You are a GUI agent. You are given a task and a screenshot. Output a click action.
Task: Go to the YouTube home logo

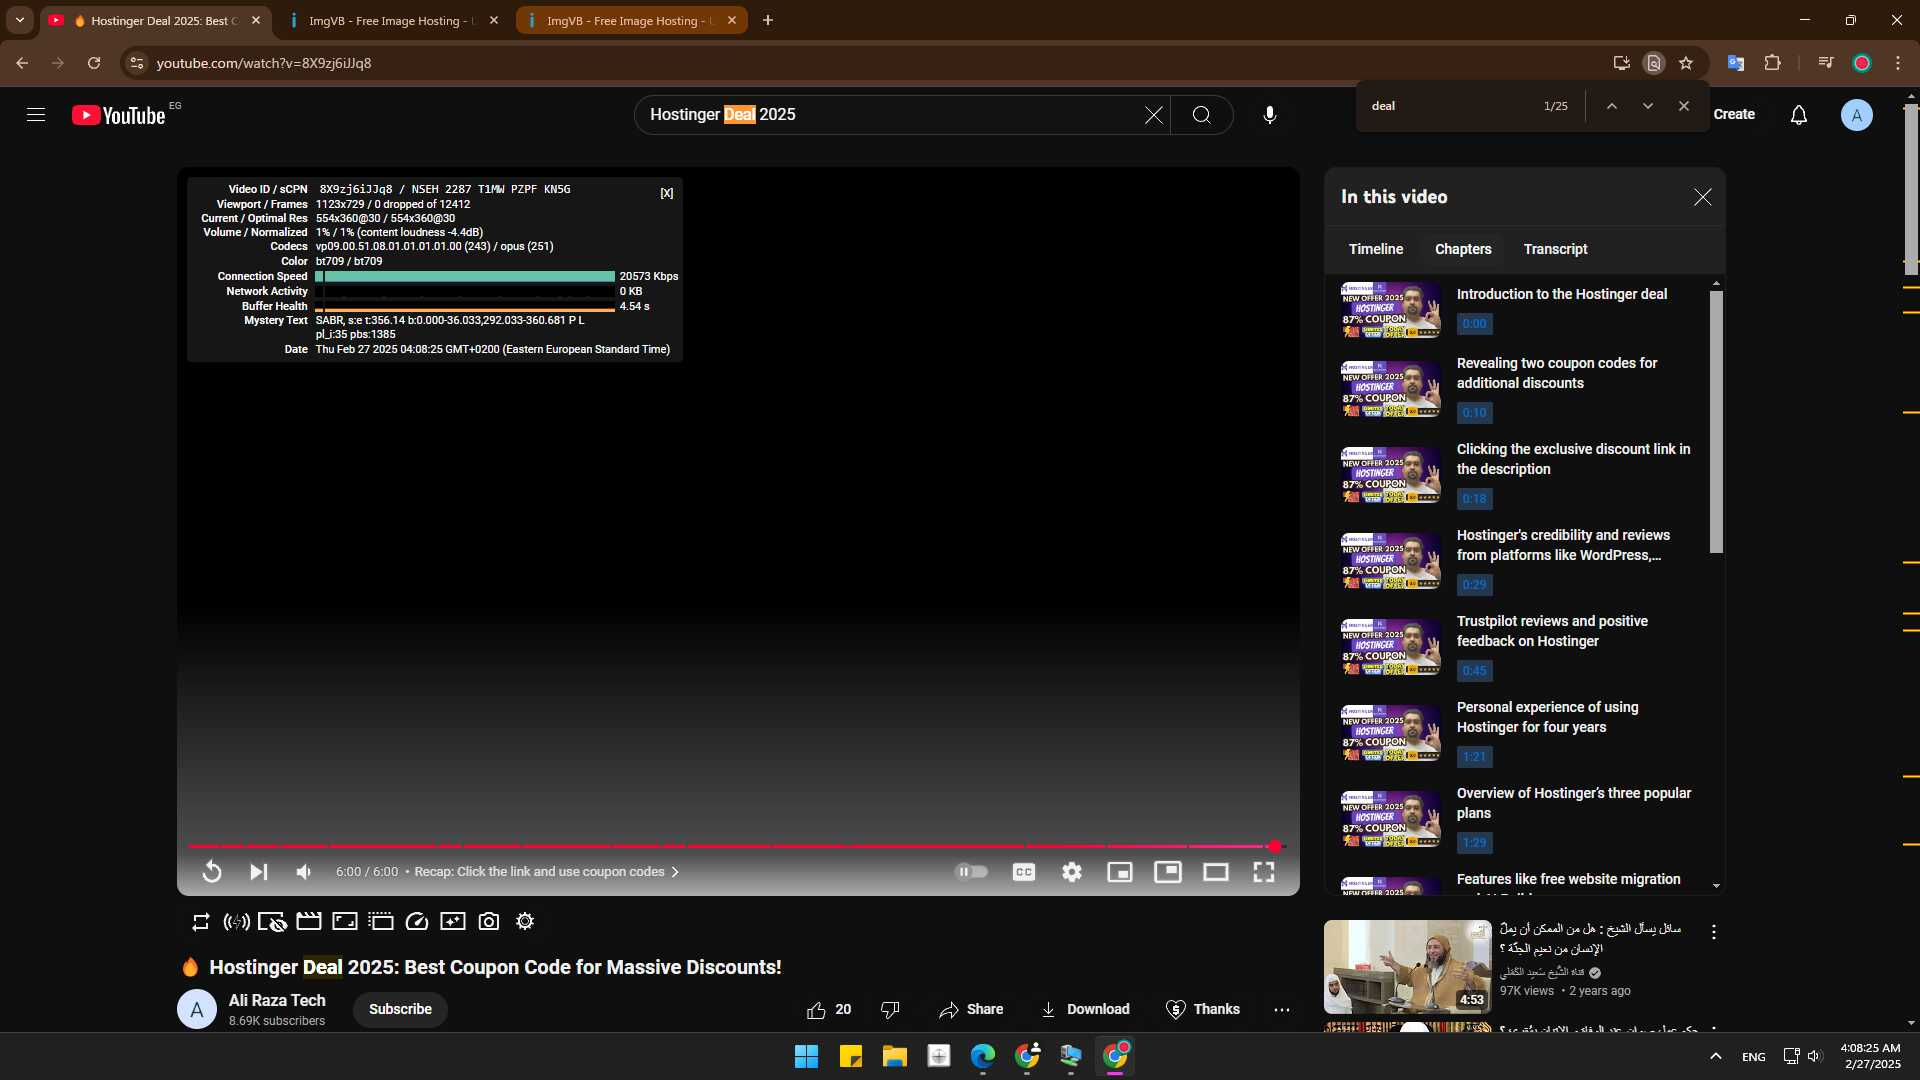tap(119, 115)
